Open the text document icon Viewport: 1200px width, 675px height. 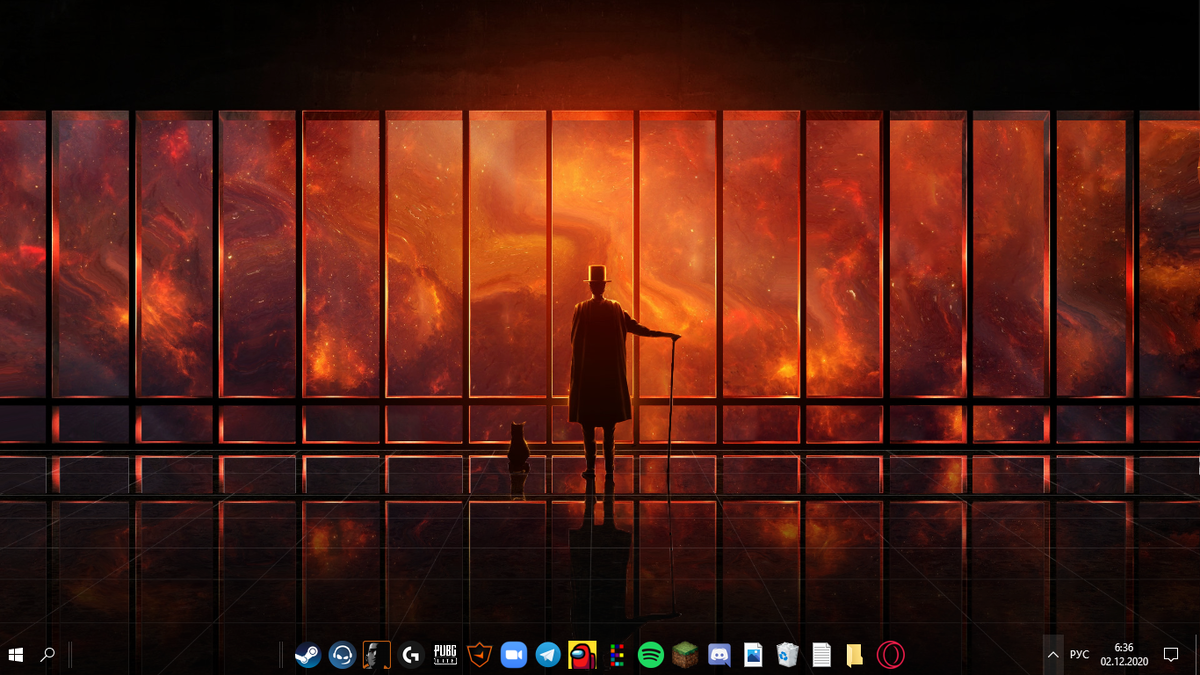tap(822, 655)
